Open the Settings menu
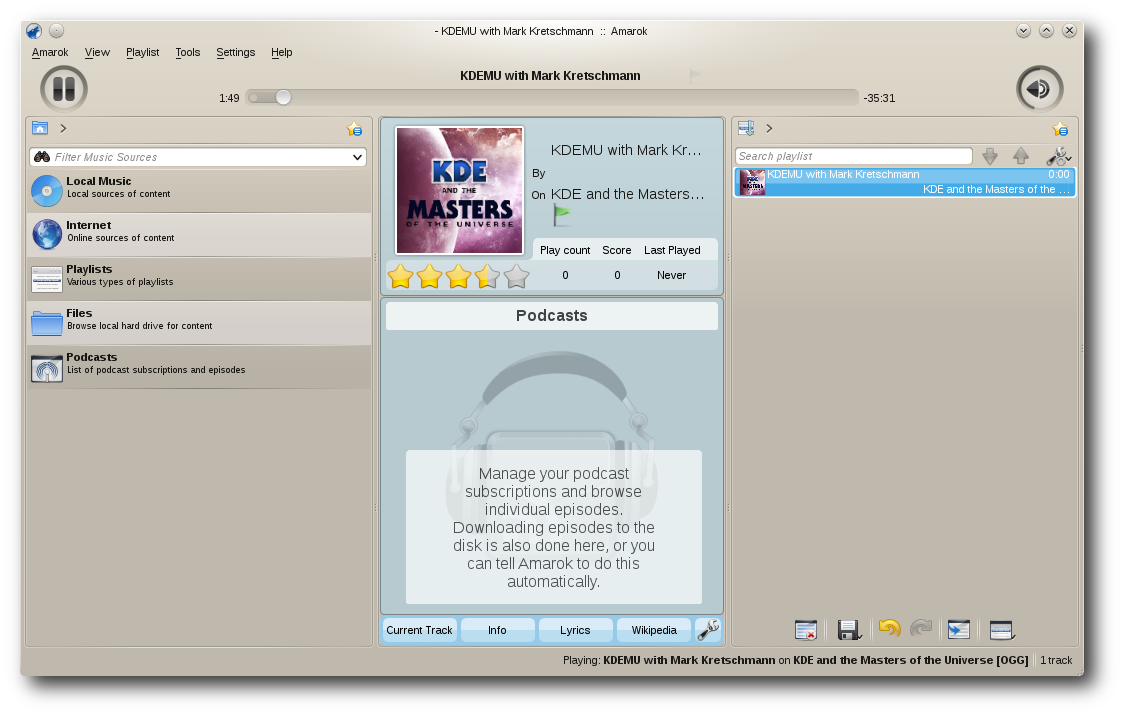 pyautogui.click(x=236, y=52)
